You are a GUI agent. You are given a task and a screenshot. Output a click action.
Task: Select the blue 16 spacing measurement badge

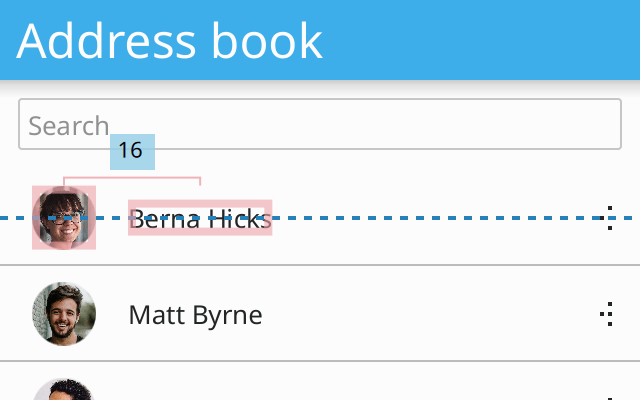(x=132, y=152)
